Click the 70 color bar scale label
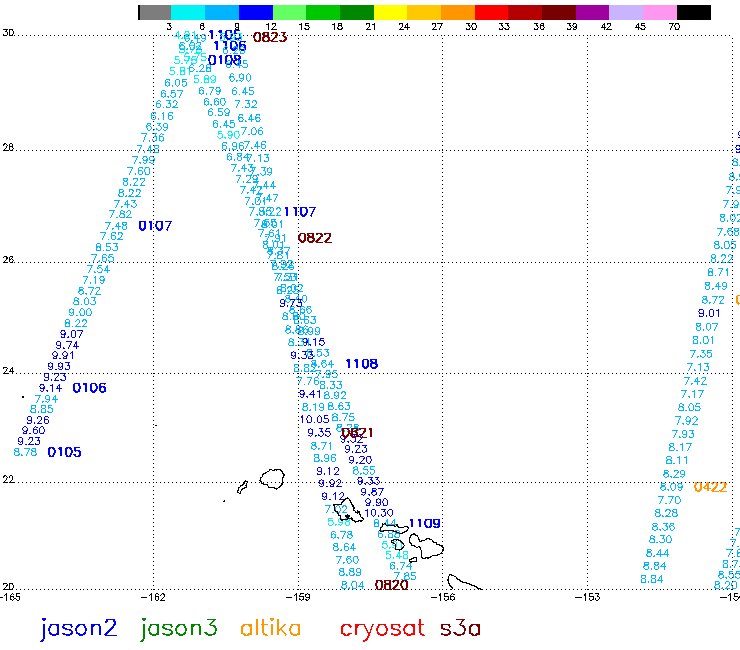740x650 pixels. point(674,27)
